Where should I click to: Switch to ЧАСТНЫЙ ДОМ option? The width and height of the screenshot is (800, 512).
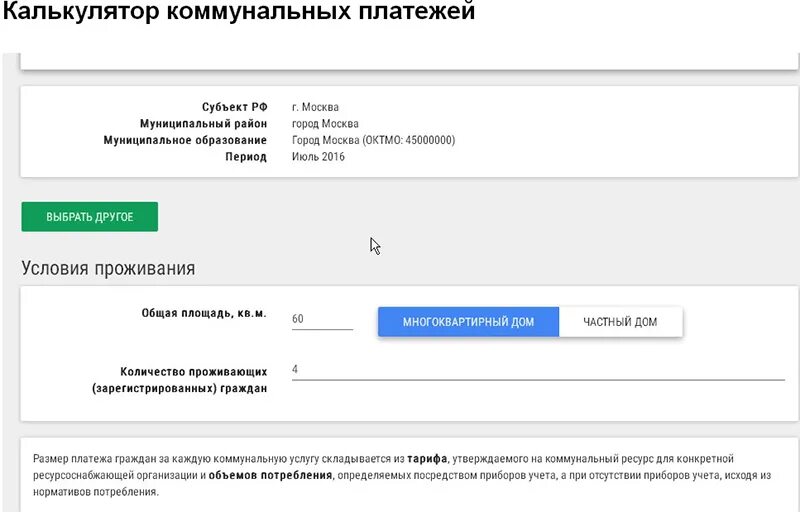click(620, 322)
